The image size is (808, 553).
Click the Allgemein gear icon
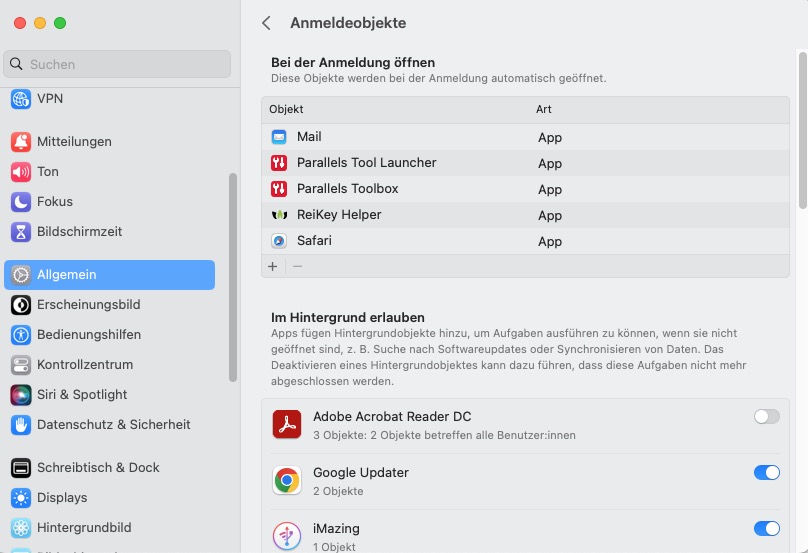pos(21,275)
